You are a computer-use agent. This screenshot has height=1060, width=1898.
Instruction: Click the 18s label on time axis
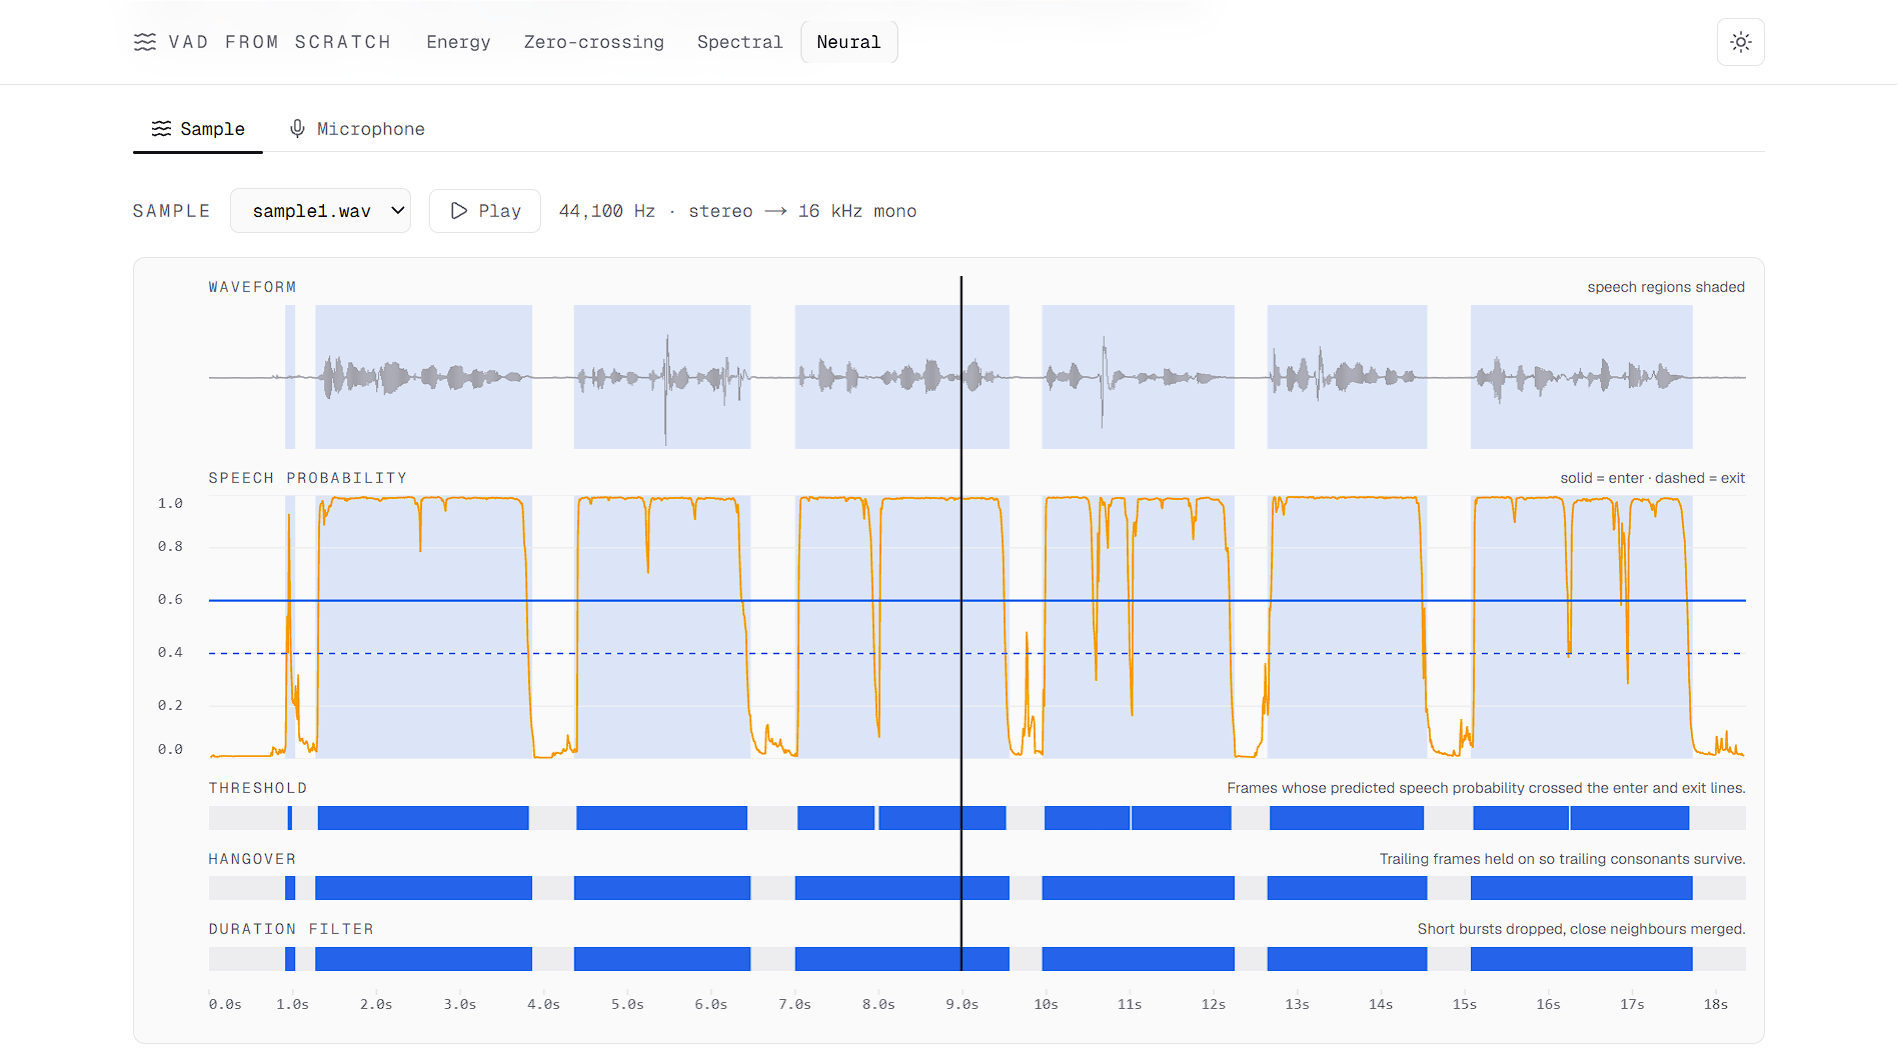coord(1716,1004)
